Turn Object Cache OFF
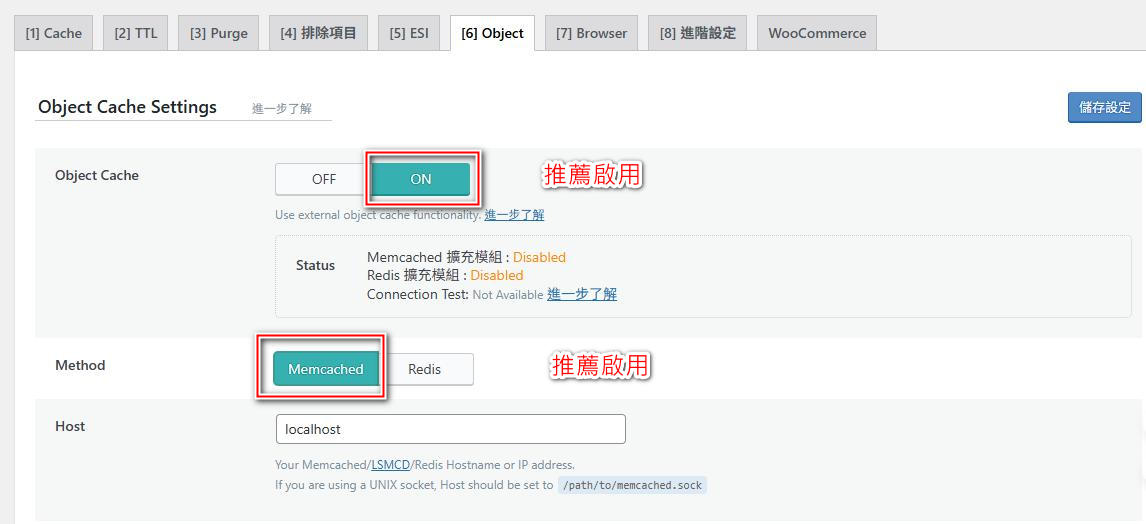Image resolution: width=1146 pixels, height=524 pixels. point(324,179)
